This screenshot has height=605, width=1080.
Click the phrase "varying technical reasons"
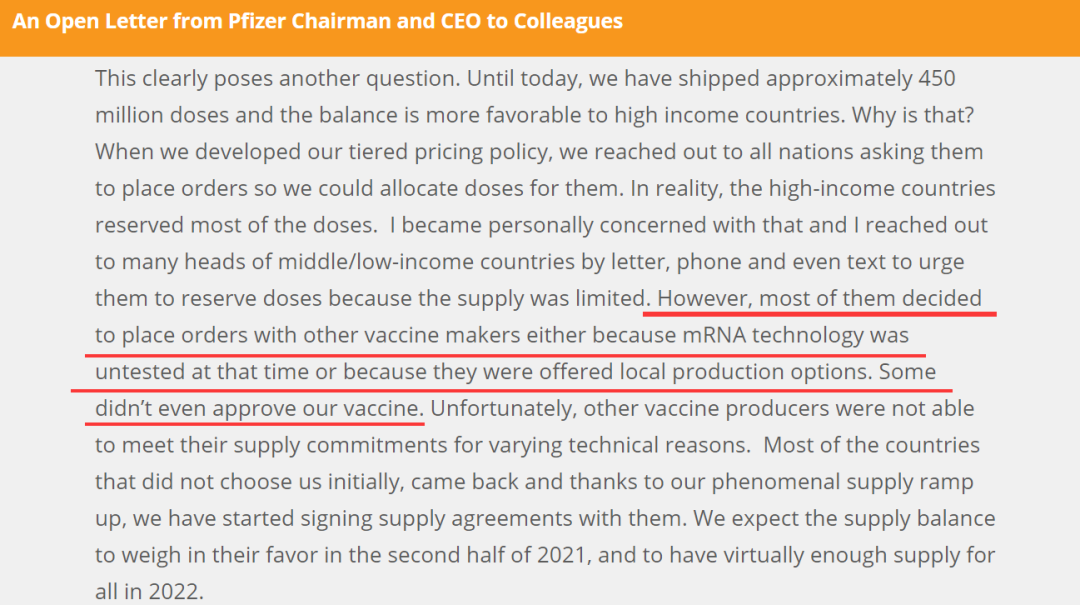[x=629, y=445]
